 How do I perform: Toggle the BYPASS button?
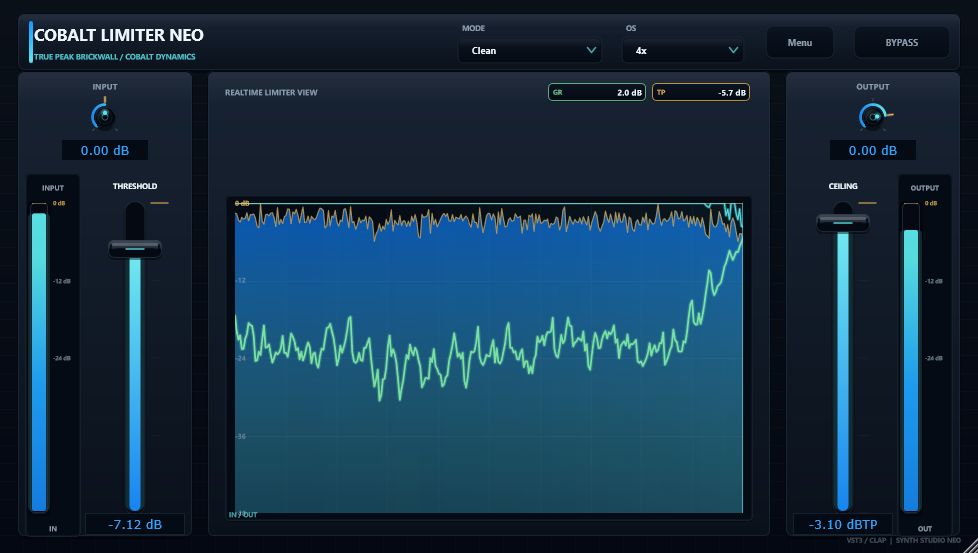pyautogui.click(x=901, y=43)
